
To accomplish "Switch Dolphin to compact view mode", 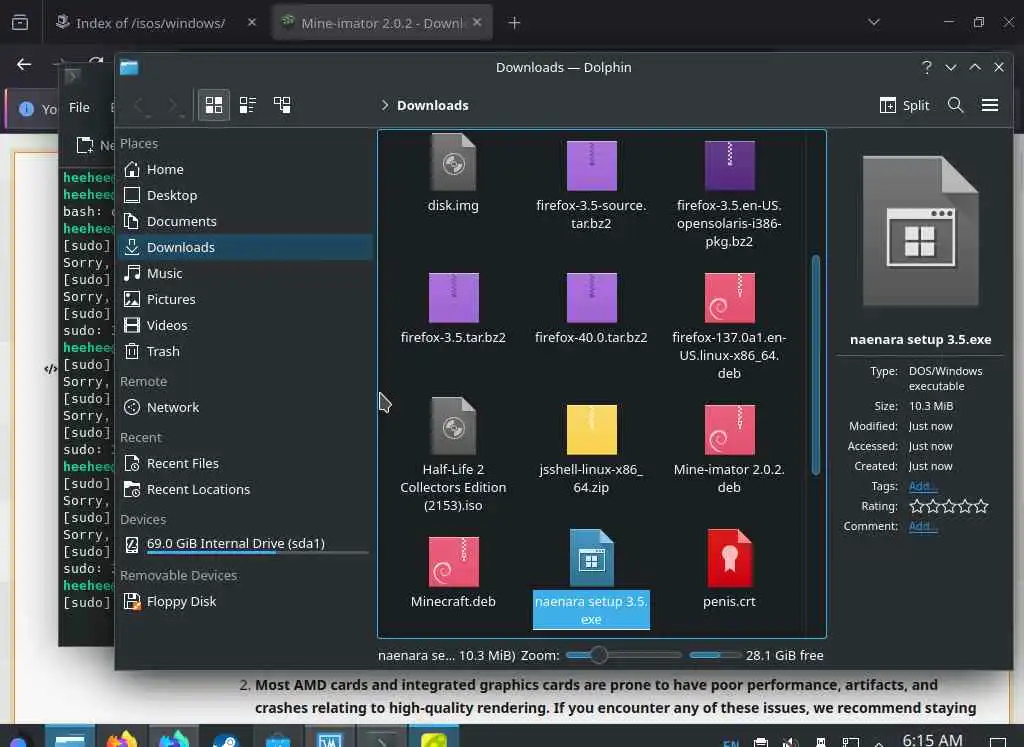I will (248, 105).
